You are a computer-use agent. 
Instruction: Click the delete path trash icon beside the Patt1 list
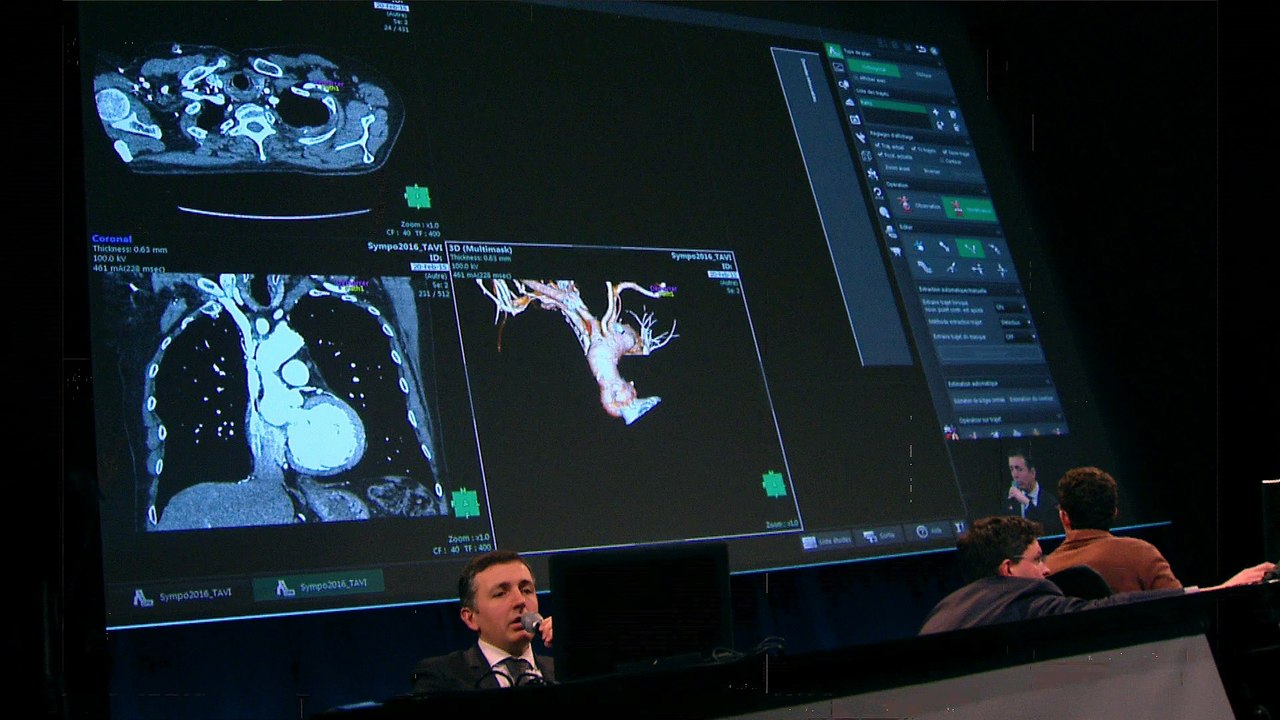pyautogui.click(x=953, y=114)
